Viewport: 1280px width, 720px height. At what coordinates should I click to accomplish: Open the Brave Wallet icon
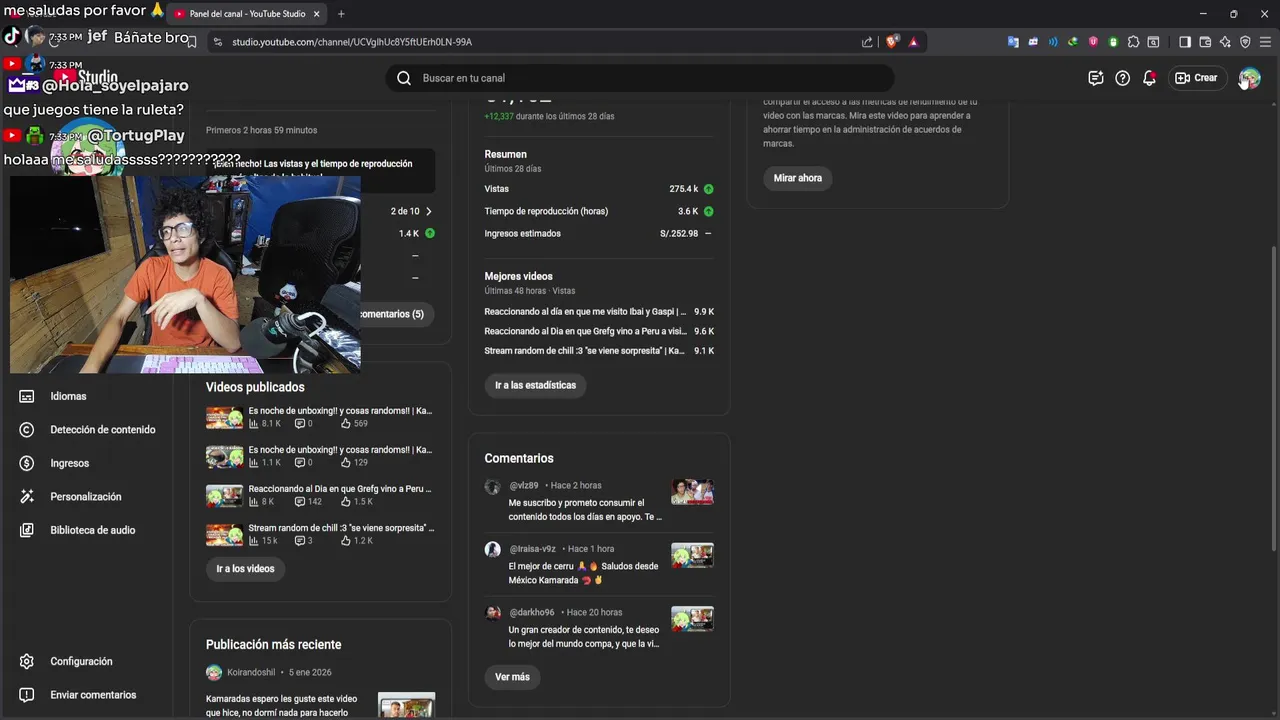click(x=1205, y=42)
